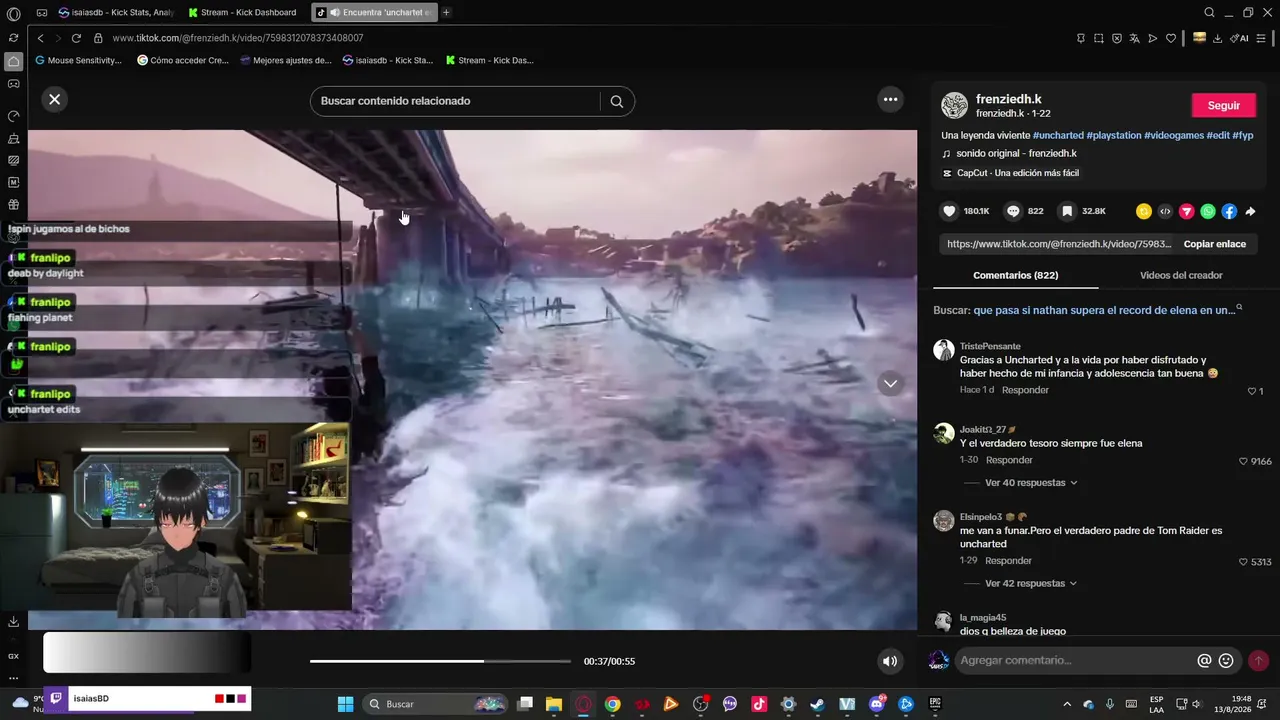Open the browser AI assistant button
This screenshot has width=1280, height=720.
tap(1240, 38)
